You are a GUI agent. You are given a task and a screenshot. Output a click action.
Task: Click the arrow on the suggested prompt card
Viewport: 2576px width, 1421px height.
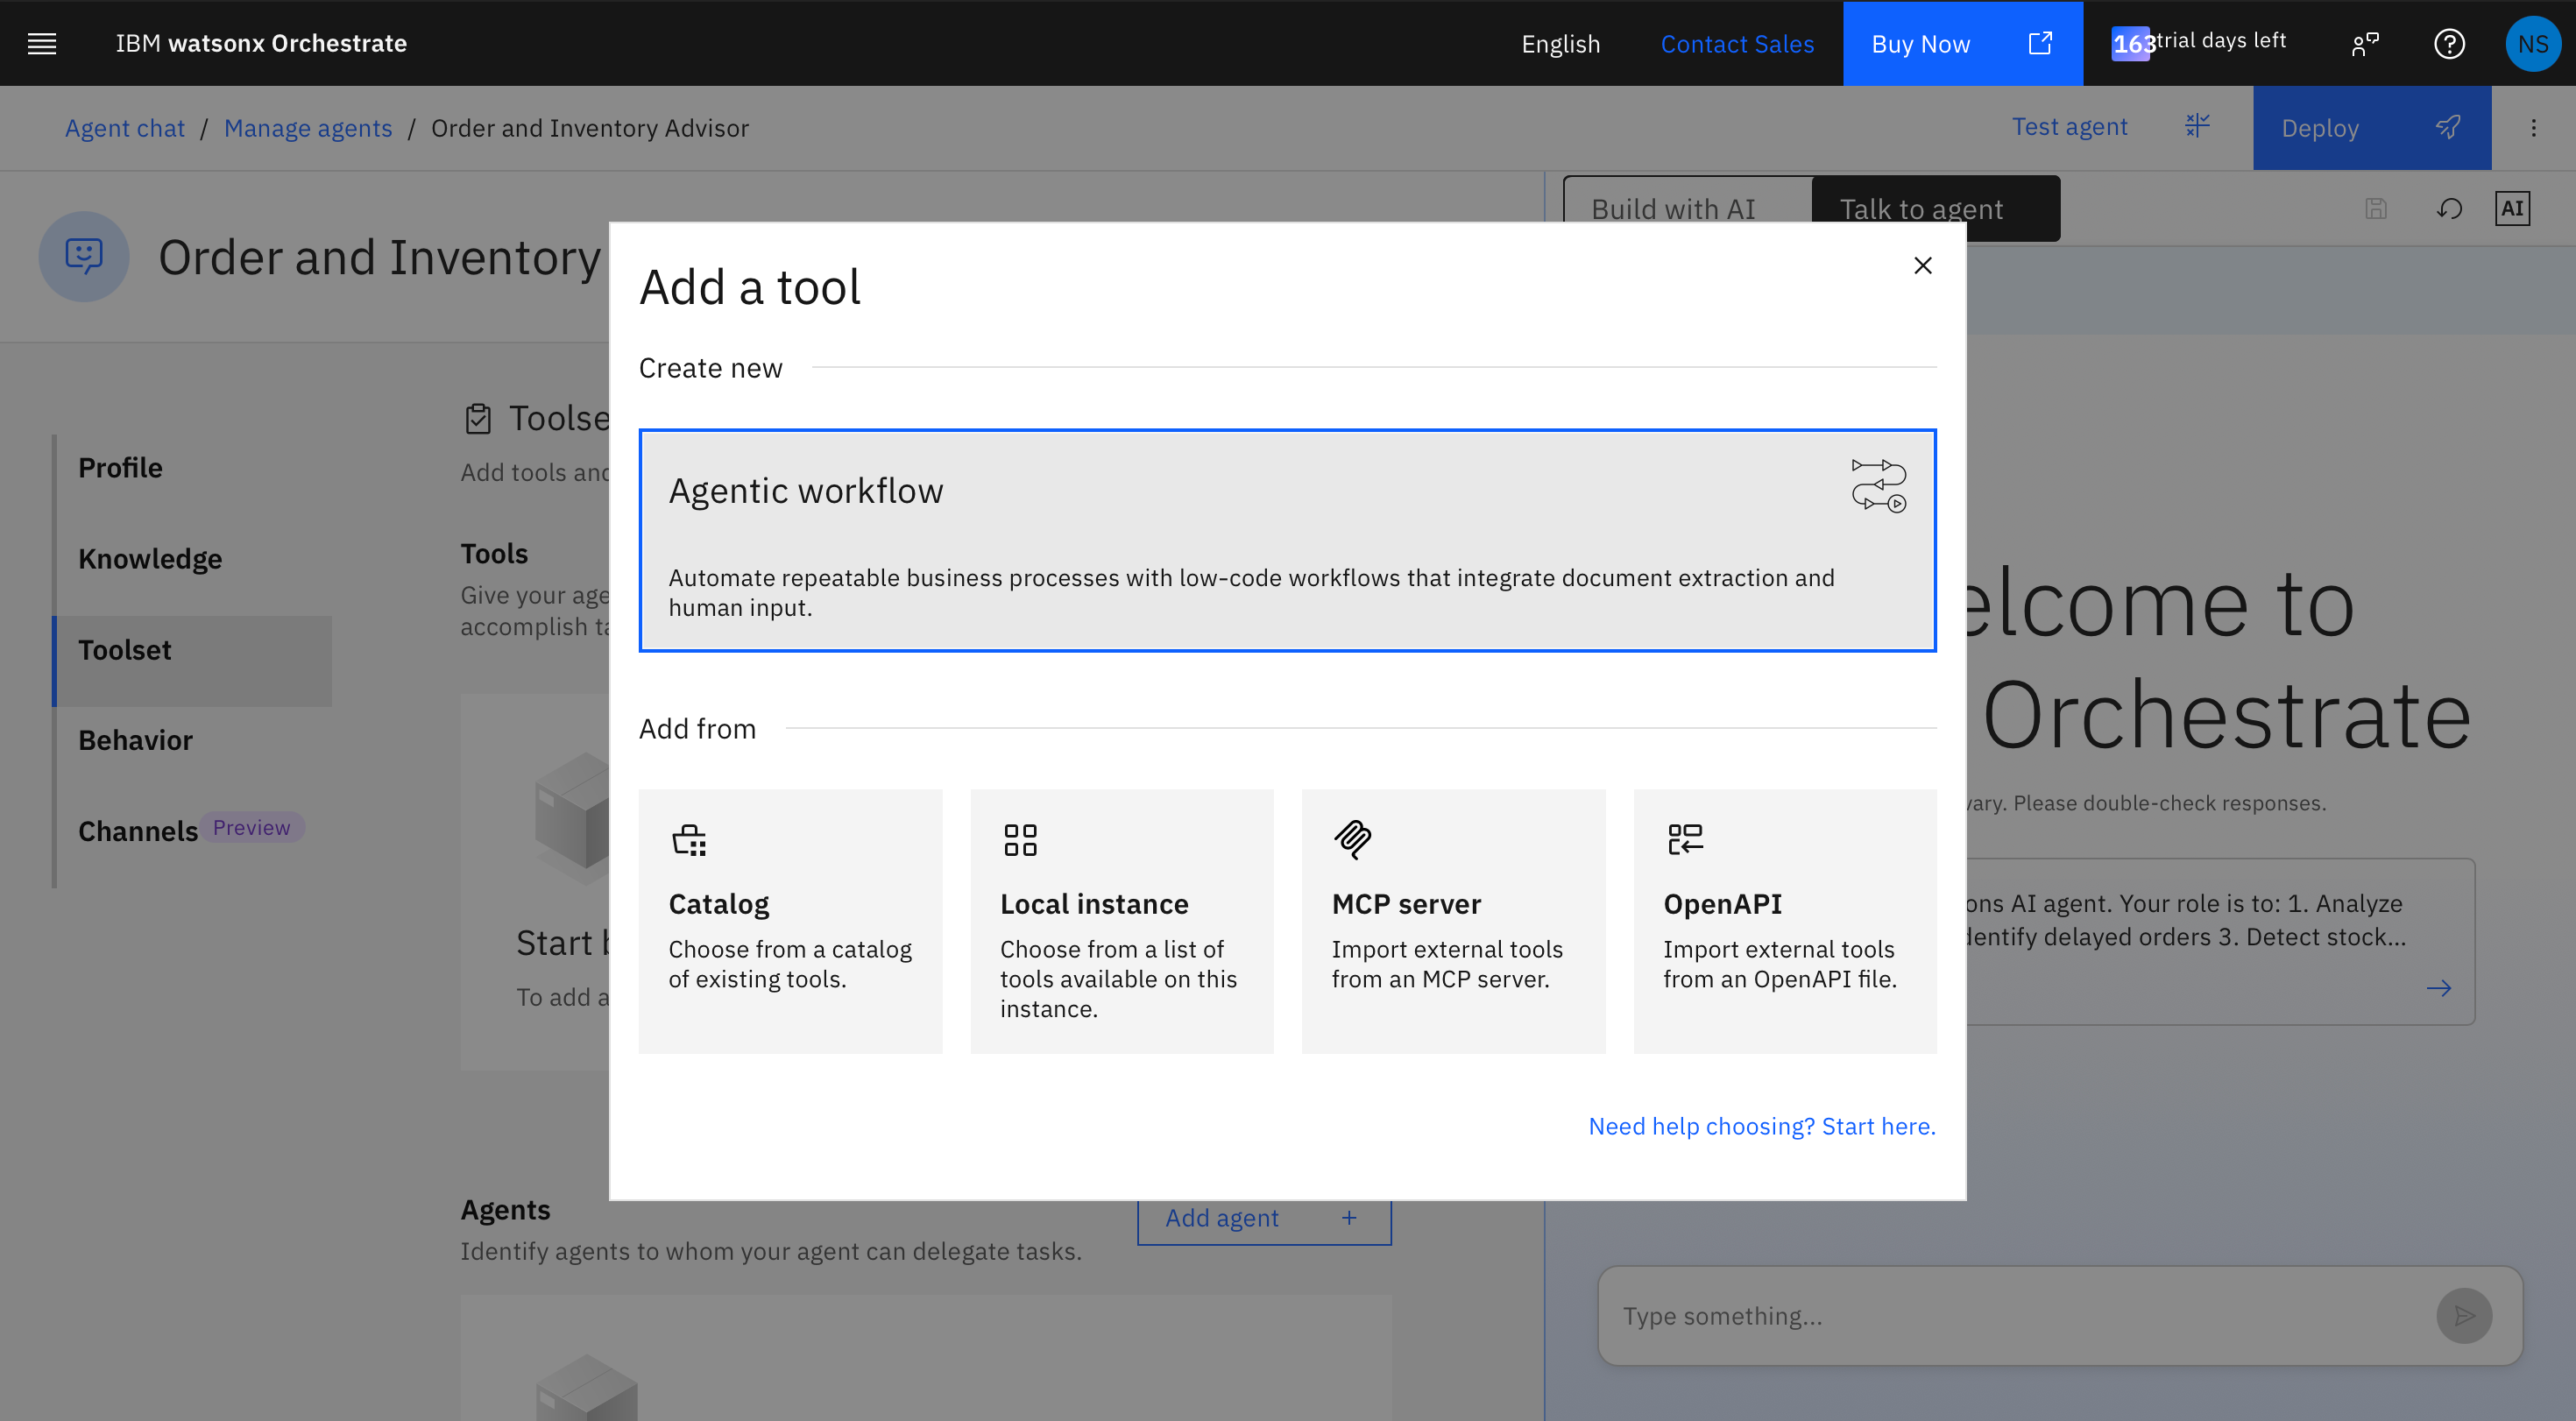click(x=2439, y=988)
